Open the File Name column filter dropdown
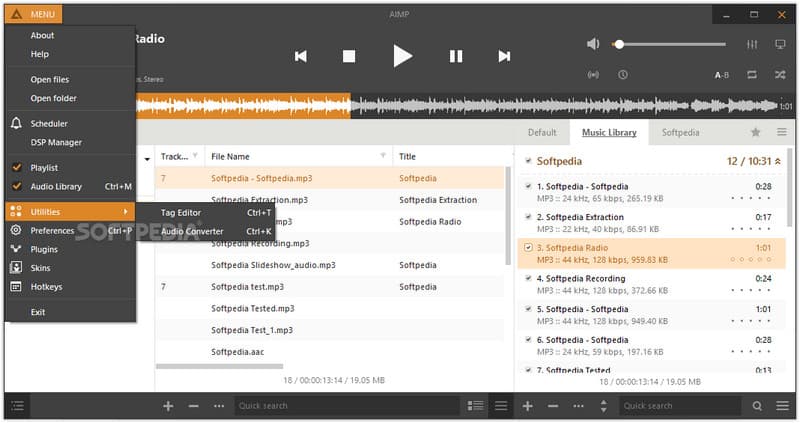800x423 pixels. [x=382, y=156]
